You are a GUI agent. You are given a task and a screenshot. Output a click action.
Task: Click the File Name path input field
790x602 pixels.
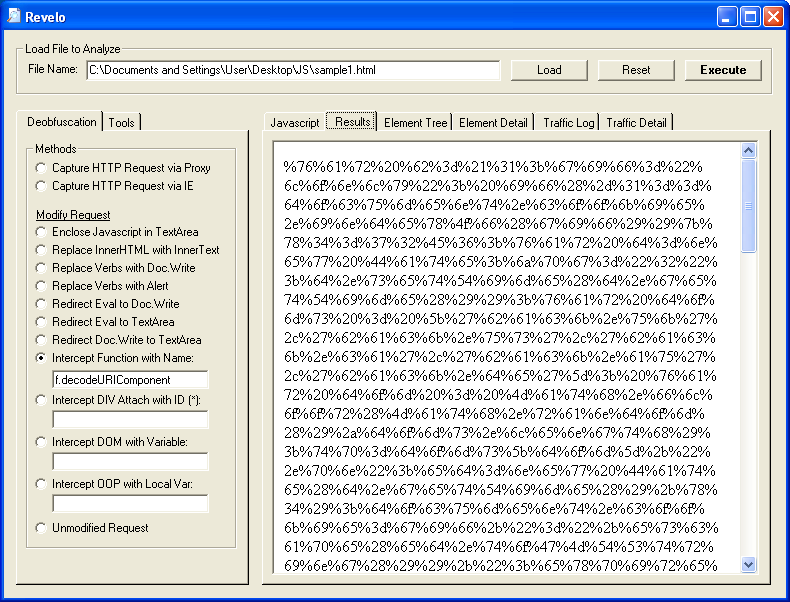[x=292, y=70]
